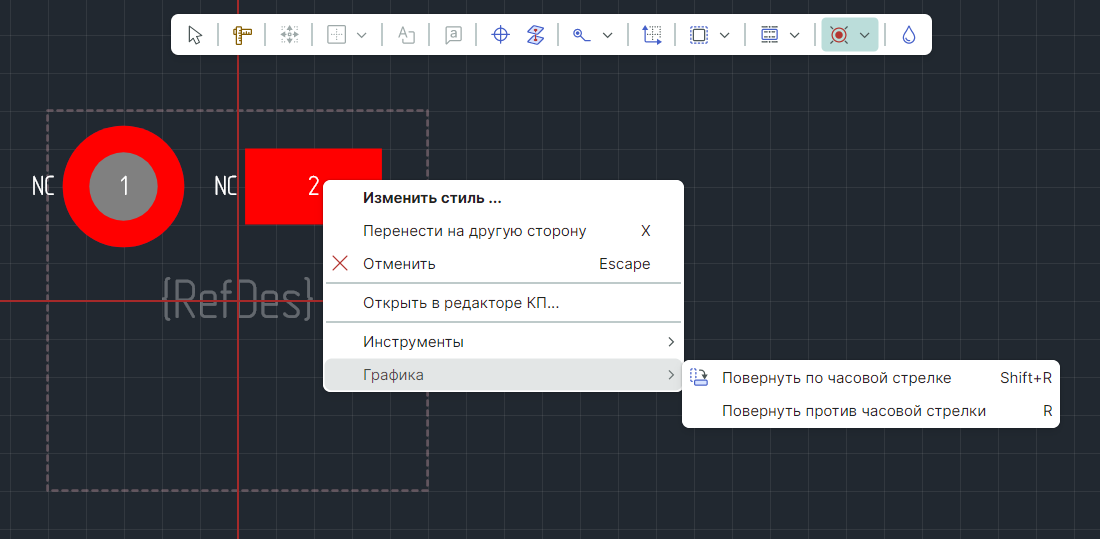Image resolution: width=1100 pixels, height=539 pixels.
Task: Click the comment bubble tool icon
Action: [x=453, y=34]
